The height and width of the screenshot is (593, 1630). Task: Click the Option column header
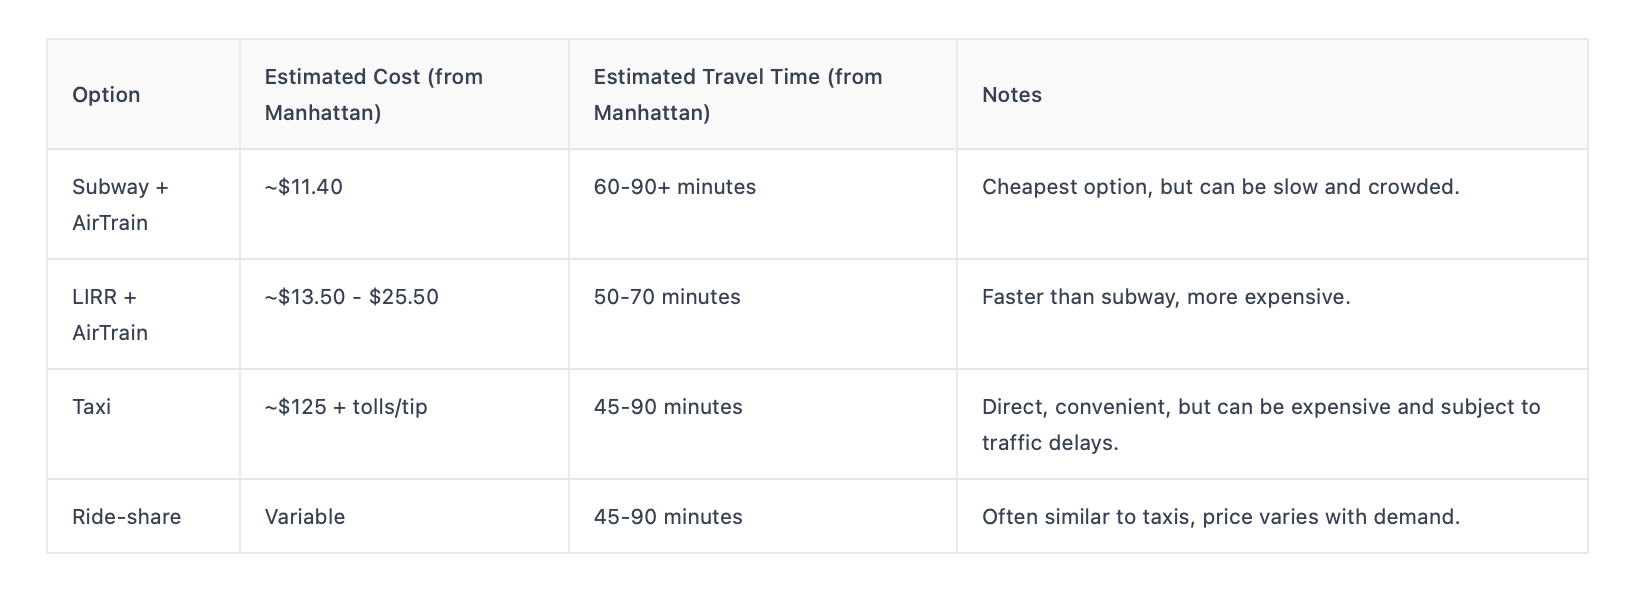[x=143, y=95]
